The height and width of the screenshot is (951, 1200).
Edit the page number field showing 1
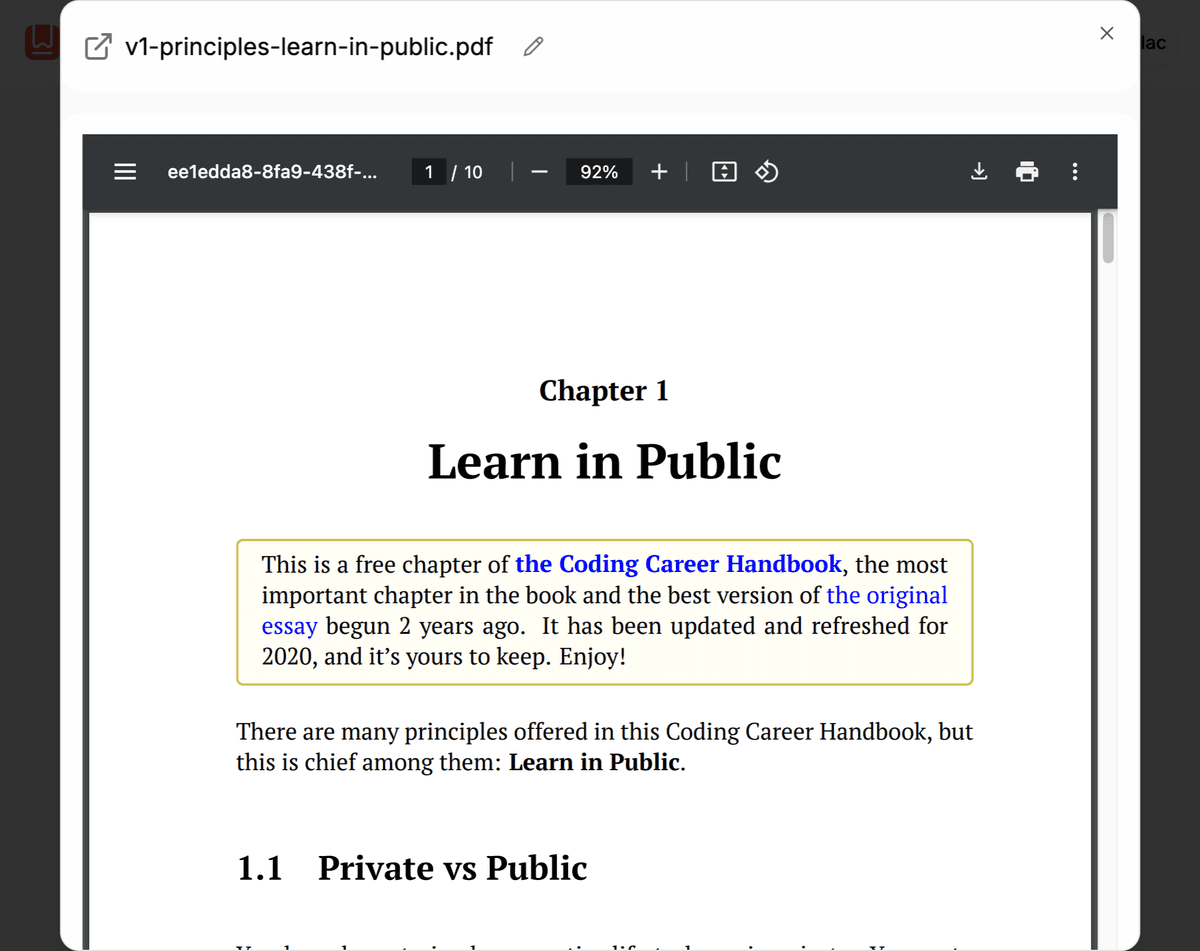[x=428, y=171]
